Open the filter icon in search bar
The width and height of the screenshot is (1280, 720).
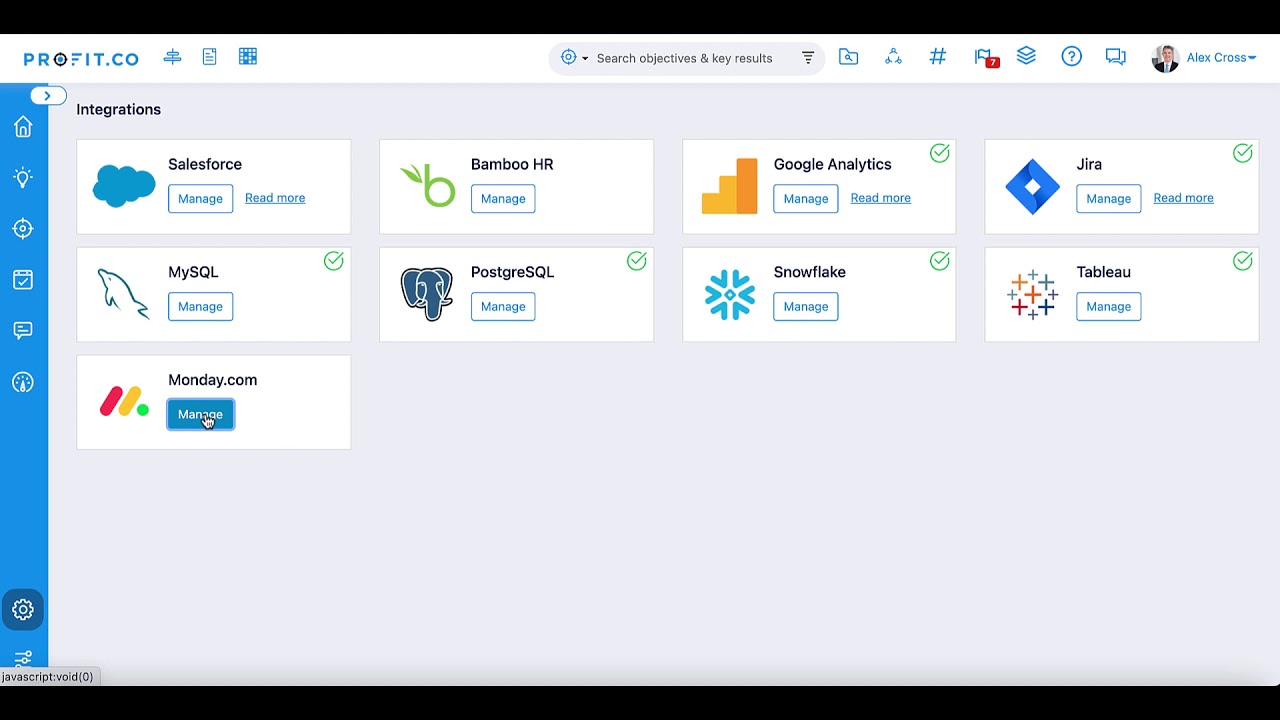[x=808, y=58]
